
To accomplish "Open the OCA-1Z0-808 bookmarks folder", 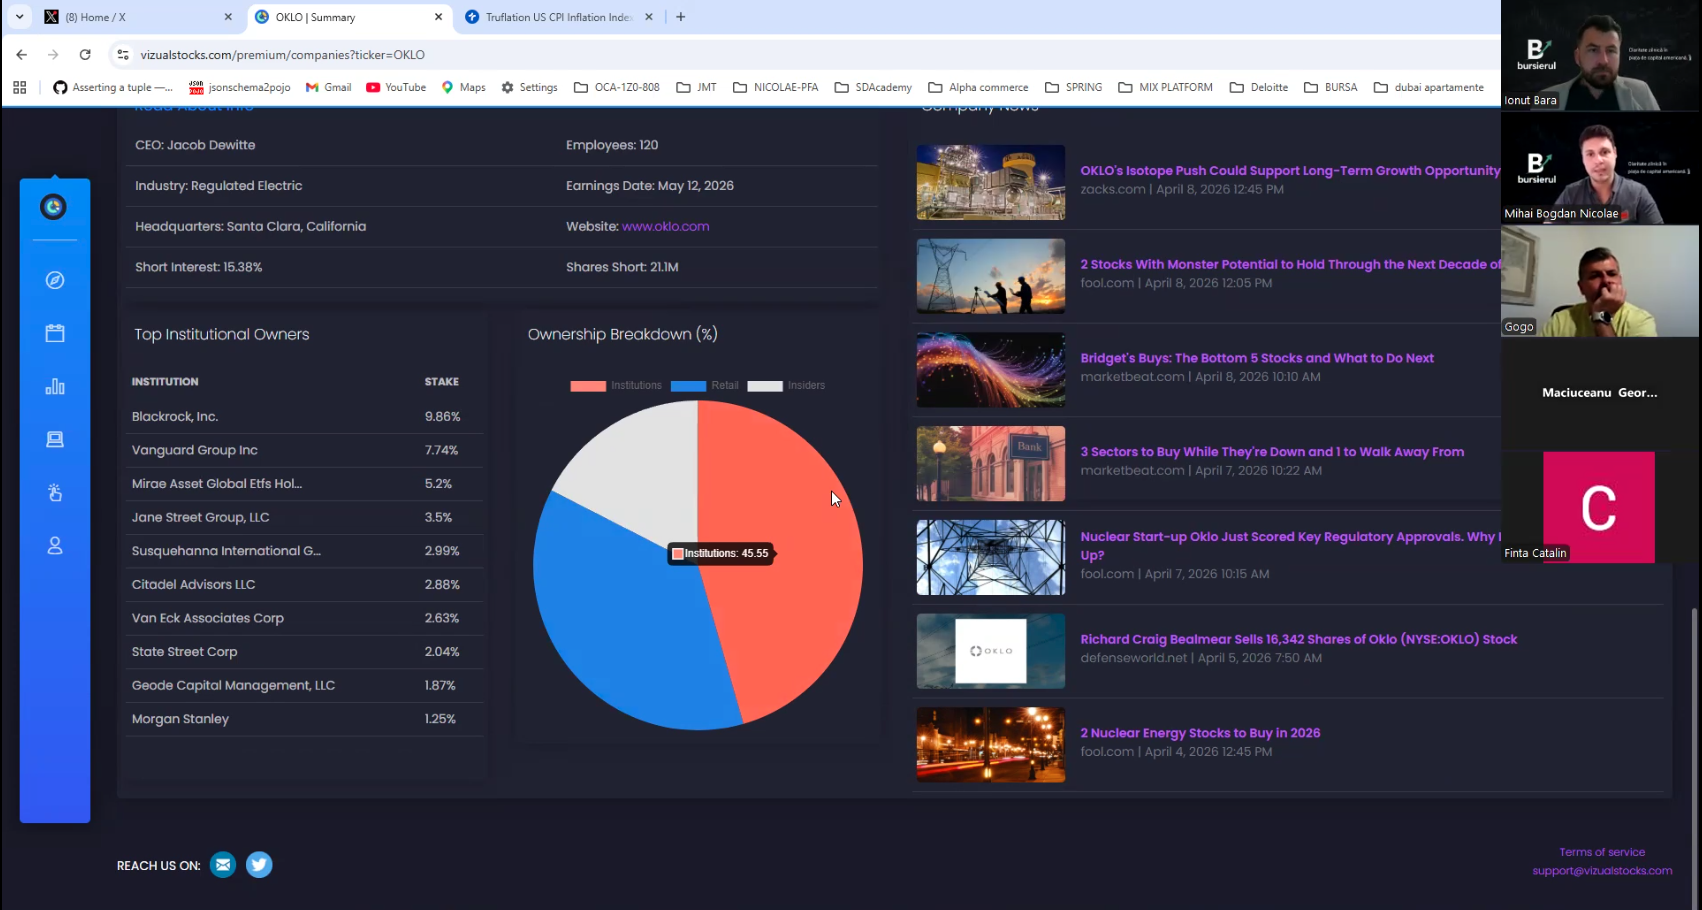I will pos(616,88).
